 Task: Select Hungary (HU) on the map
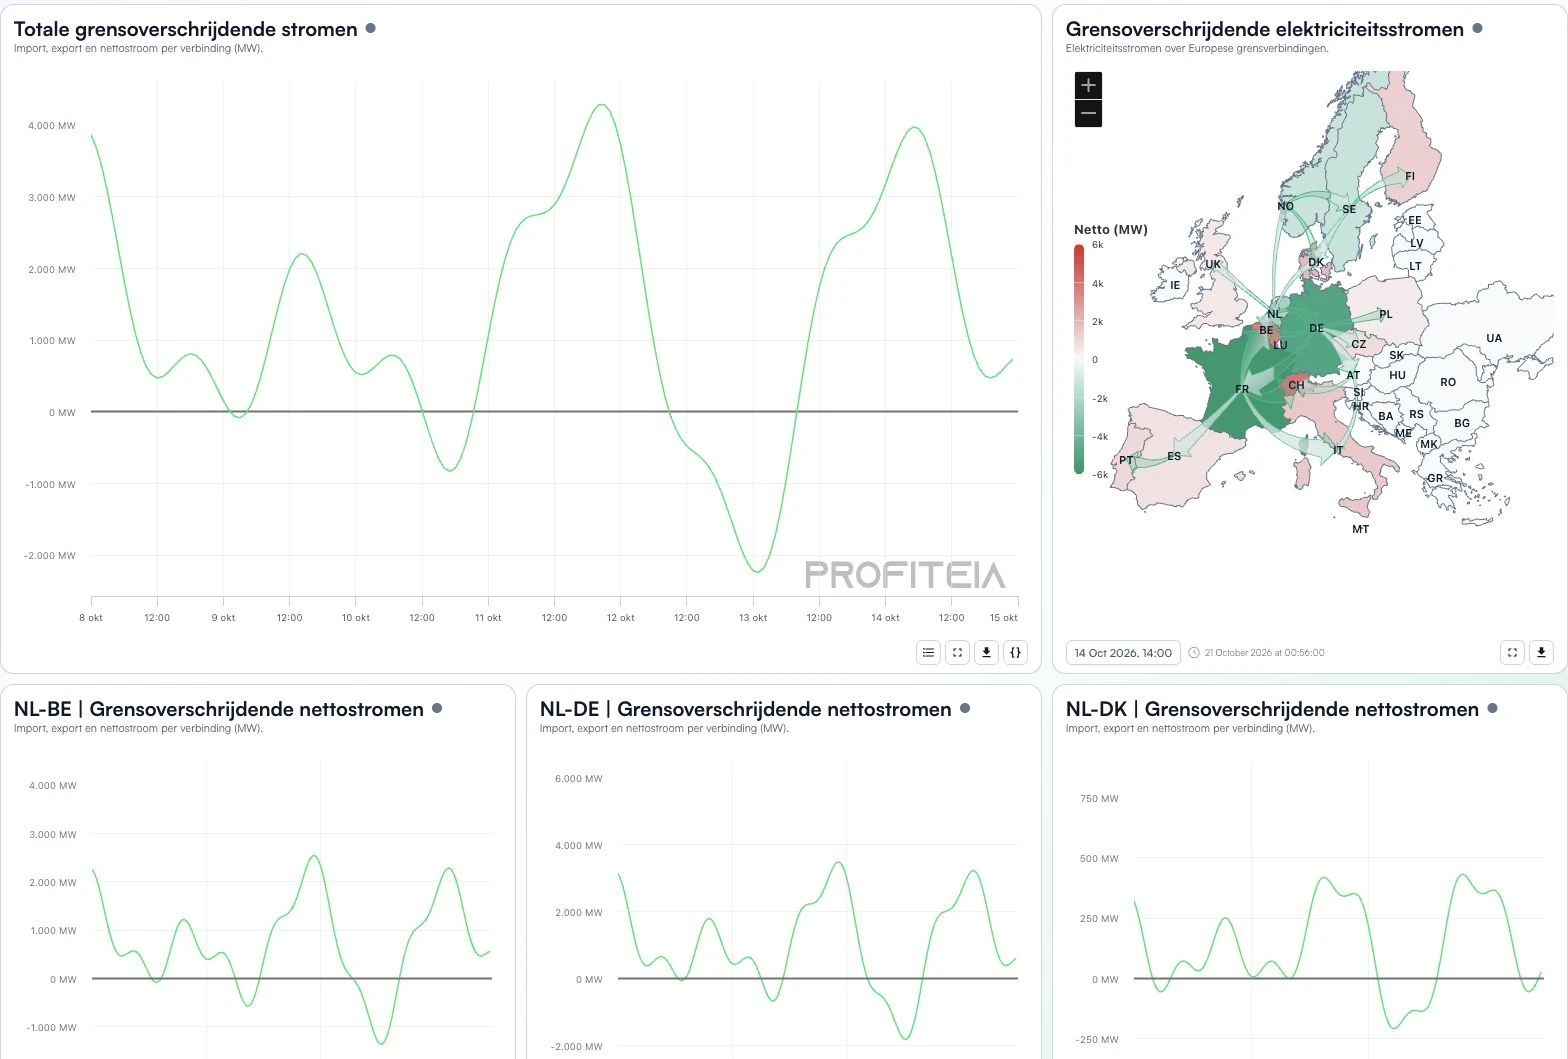(x=1398, y=375)
